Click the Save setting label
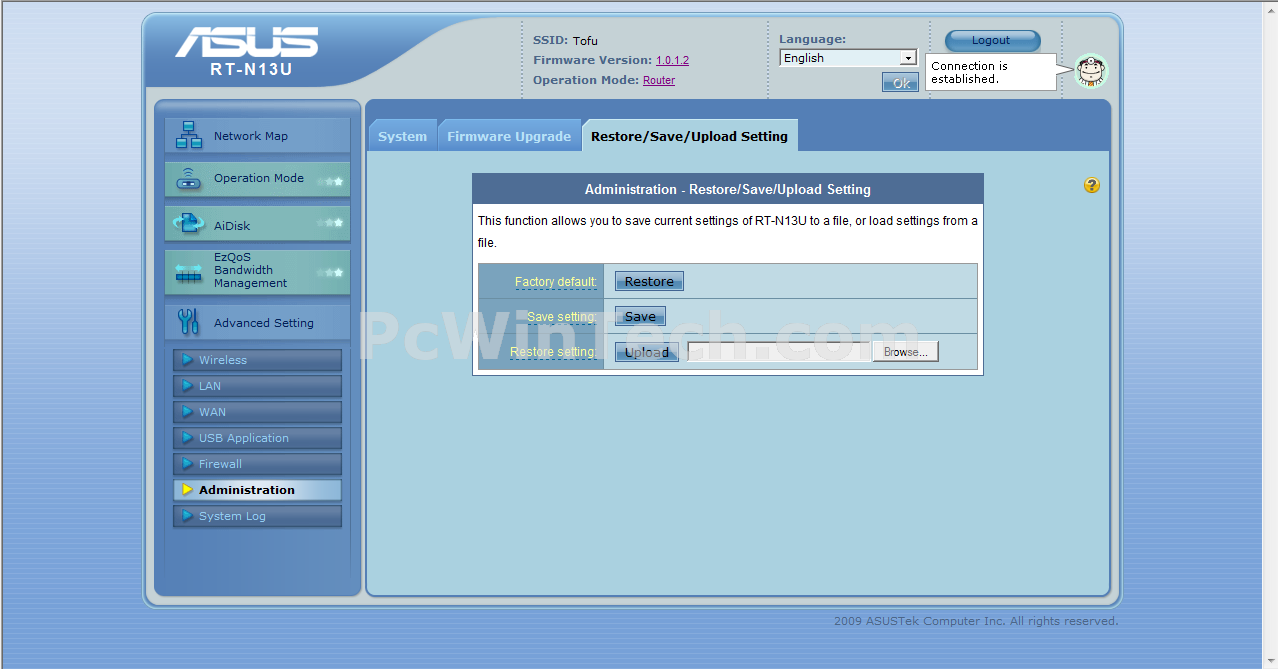 [x=561, y=317]
